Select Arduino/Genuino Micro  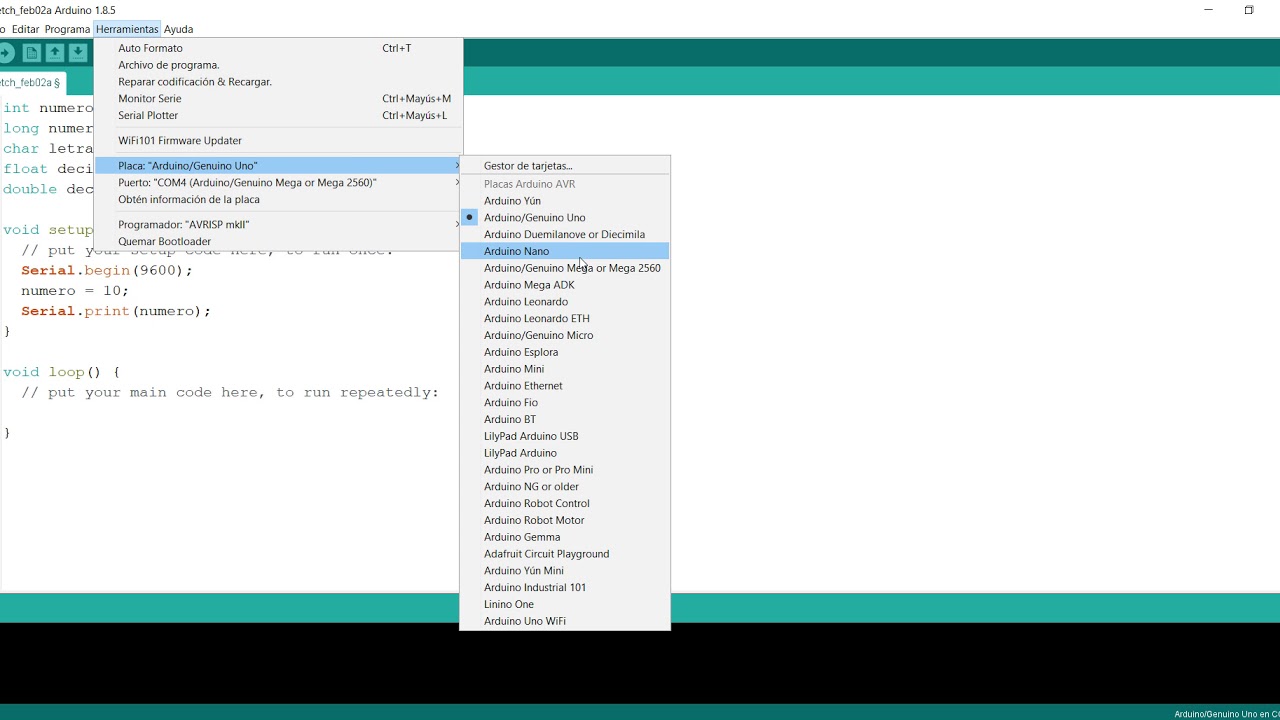[565, 336]
